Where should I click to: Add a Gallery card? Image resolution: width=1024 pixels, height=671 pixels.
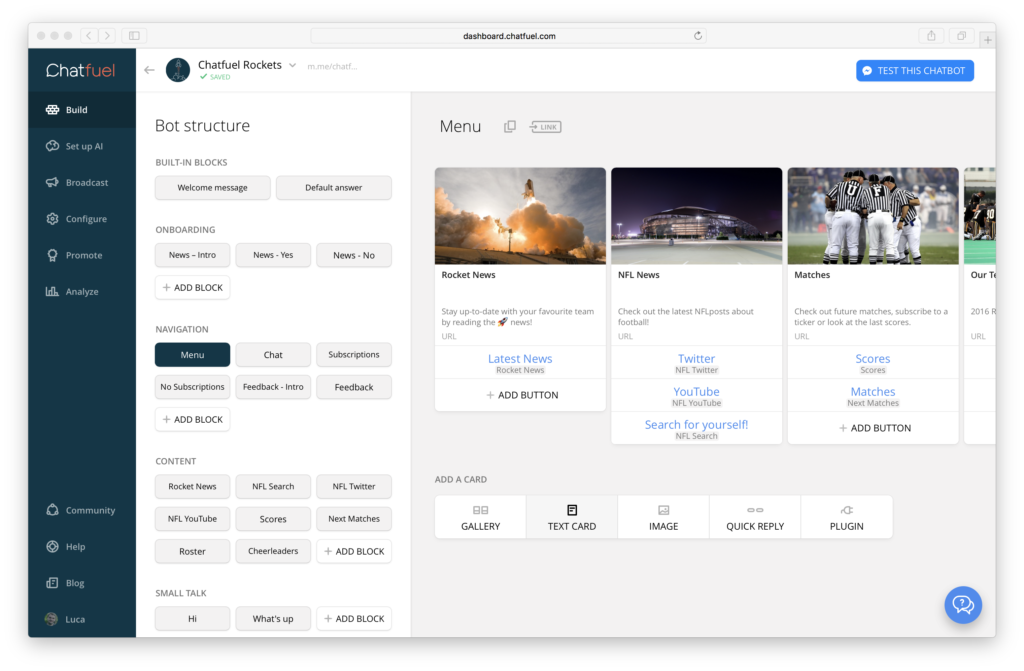click(x=480, y=517)
